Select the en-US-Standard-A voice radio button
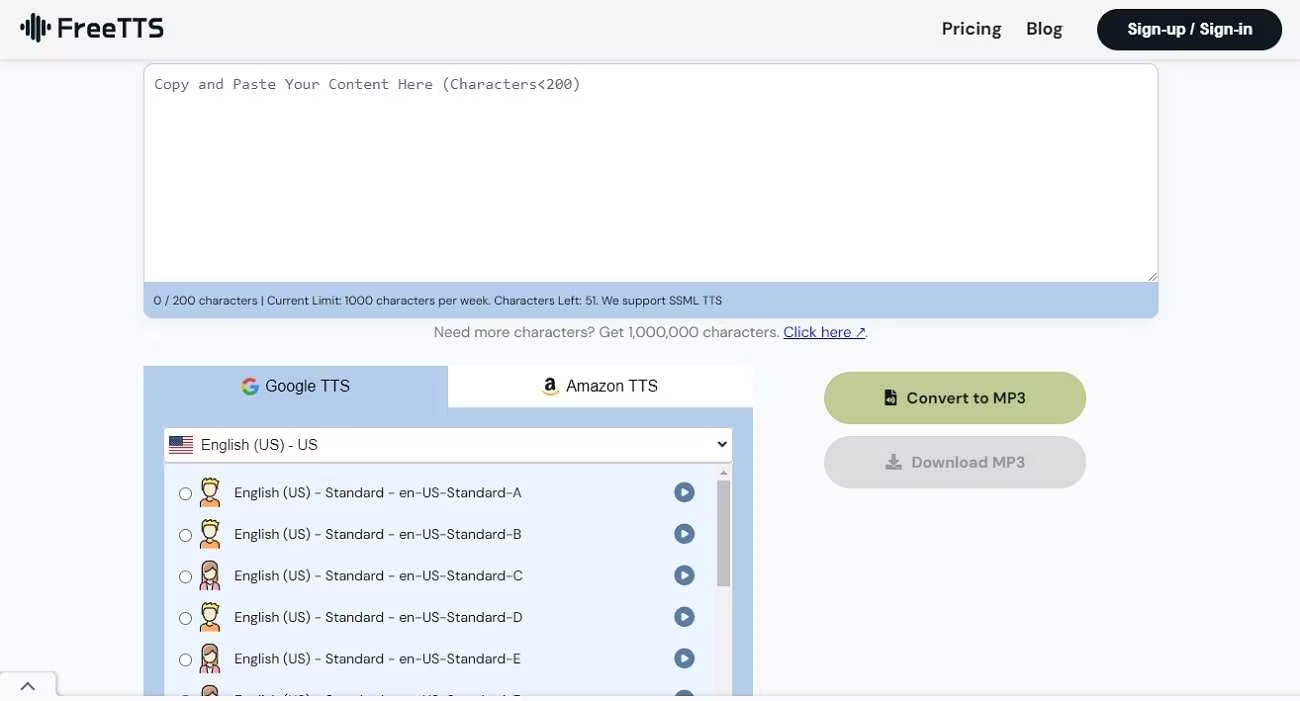Viewport: 1300px width, 701px height. tap(185, 494)
